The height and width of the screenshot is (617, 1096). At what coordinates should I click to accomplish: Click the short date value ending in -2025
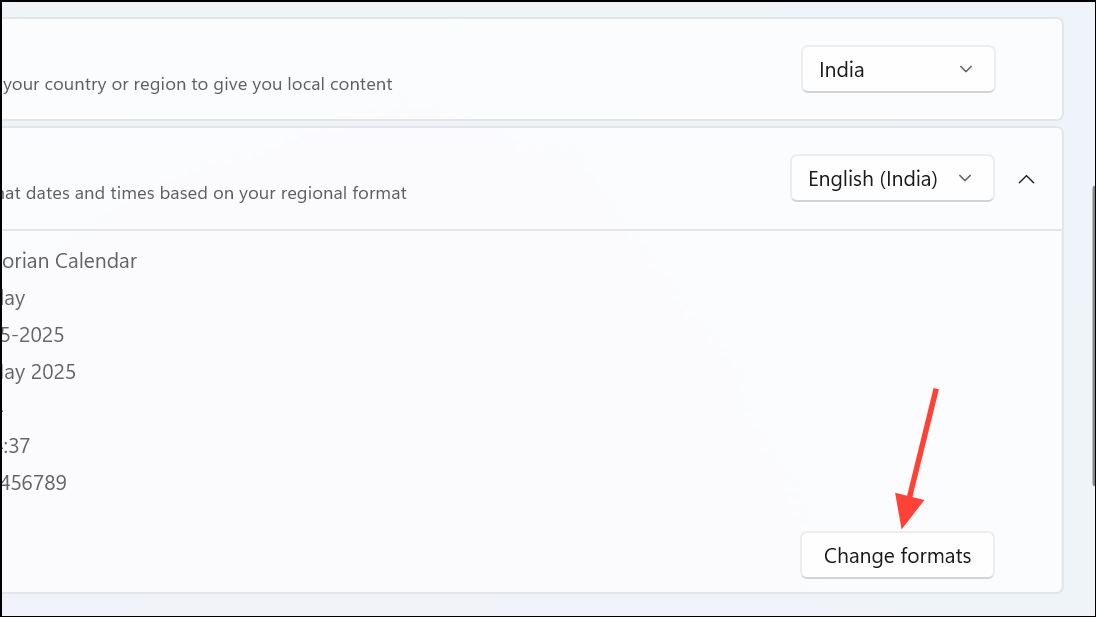tap(33, 334)
